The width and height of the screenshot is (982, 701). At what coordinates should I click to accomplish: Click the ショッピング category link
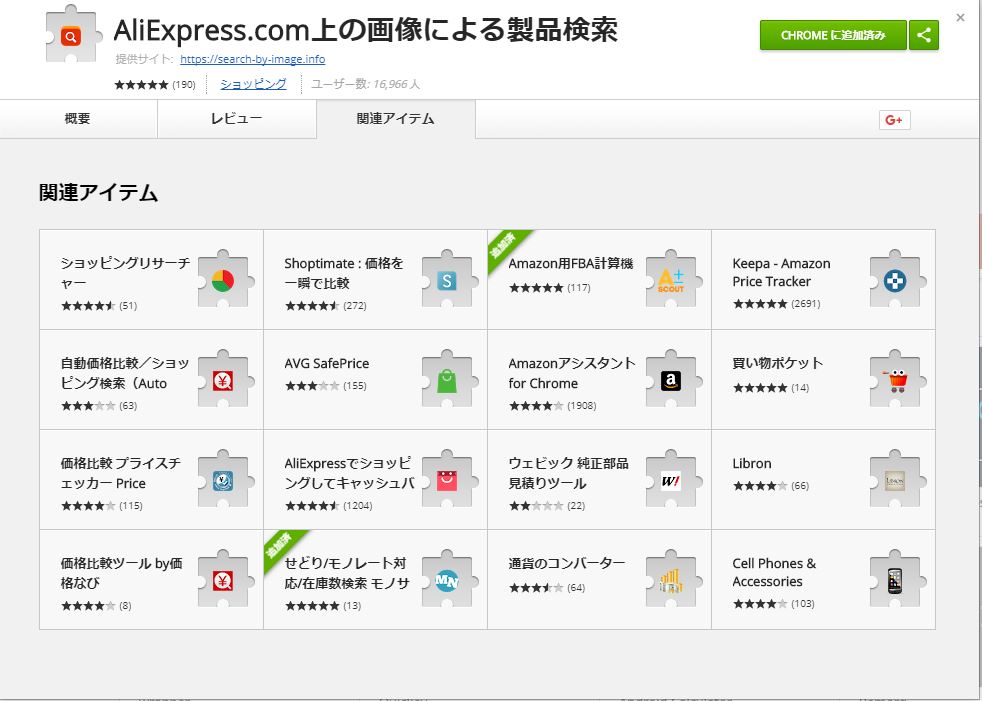253,84
